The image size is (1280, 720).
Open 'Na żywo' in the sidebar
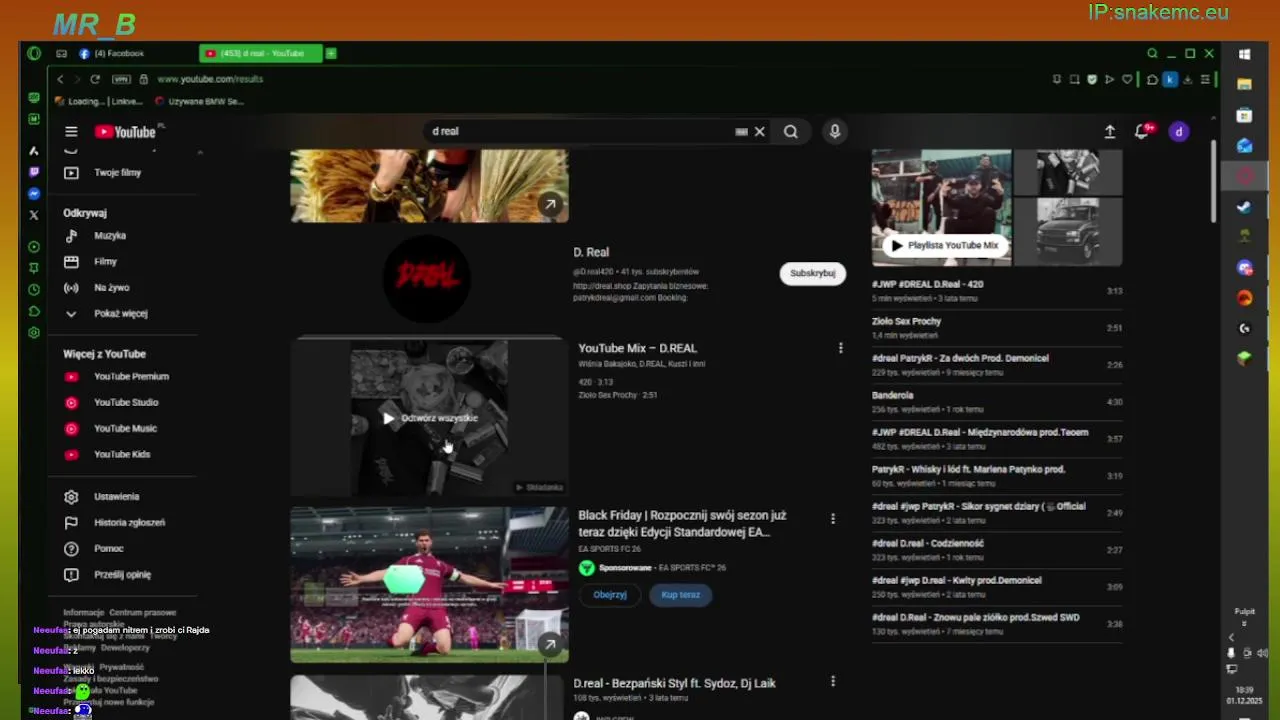pyautogui.click(x=111, y=287)
